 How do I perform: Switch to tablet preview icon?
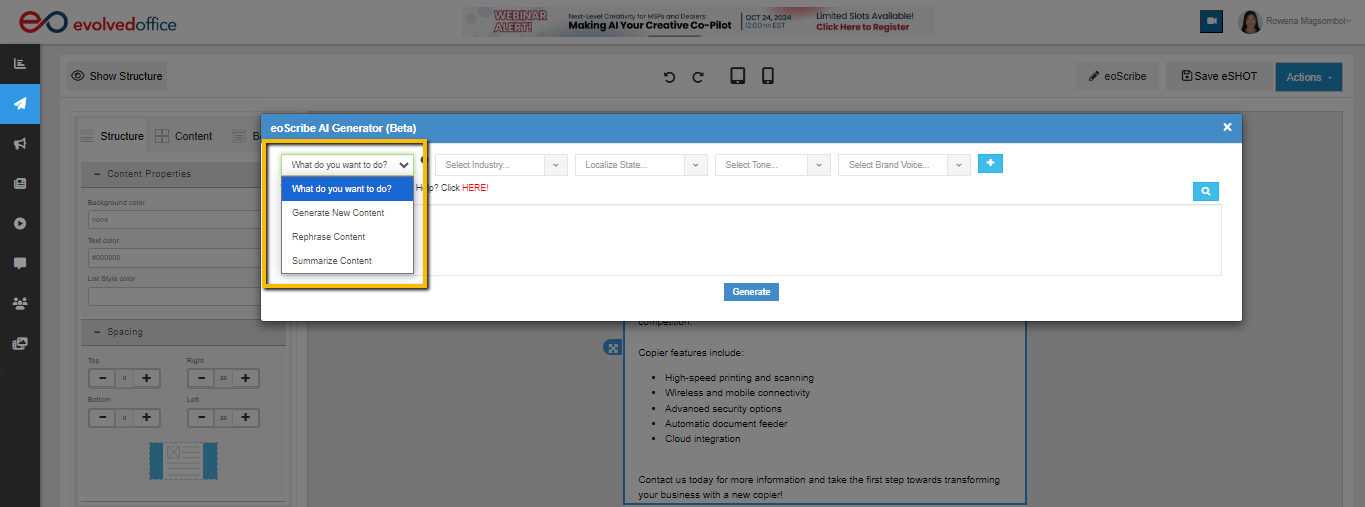(x=738, y=76)
